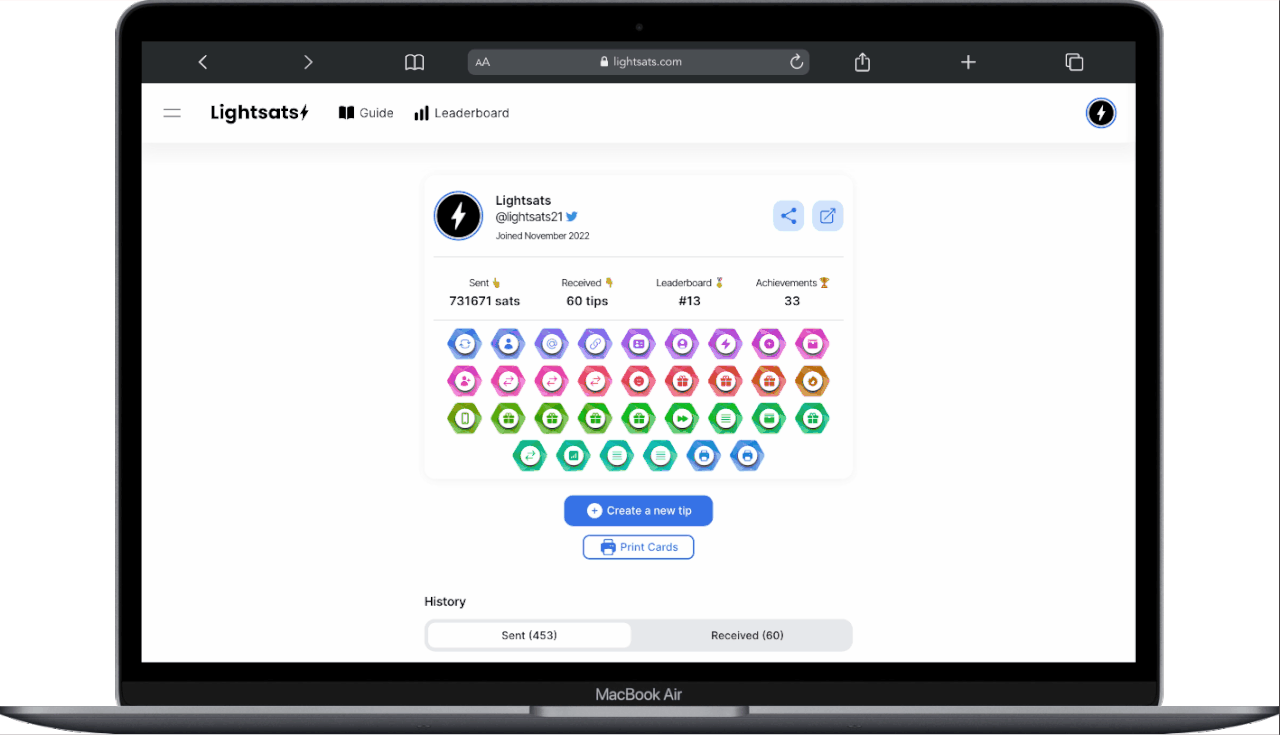Click the purple user-circle achievement badge
The image size is (1280, 735).
click(682, 344)
